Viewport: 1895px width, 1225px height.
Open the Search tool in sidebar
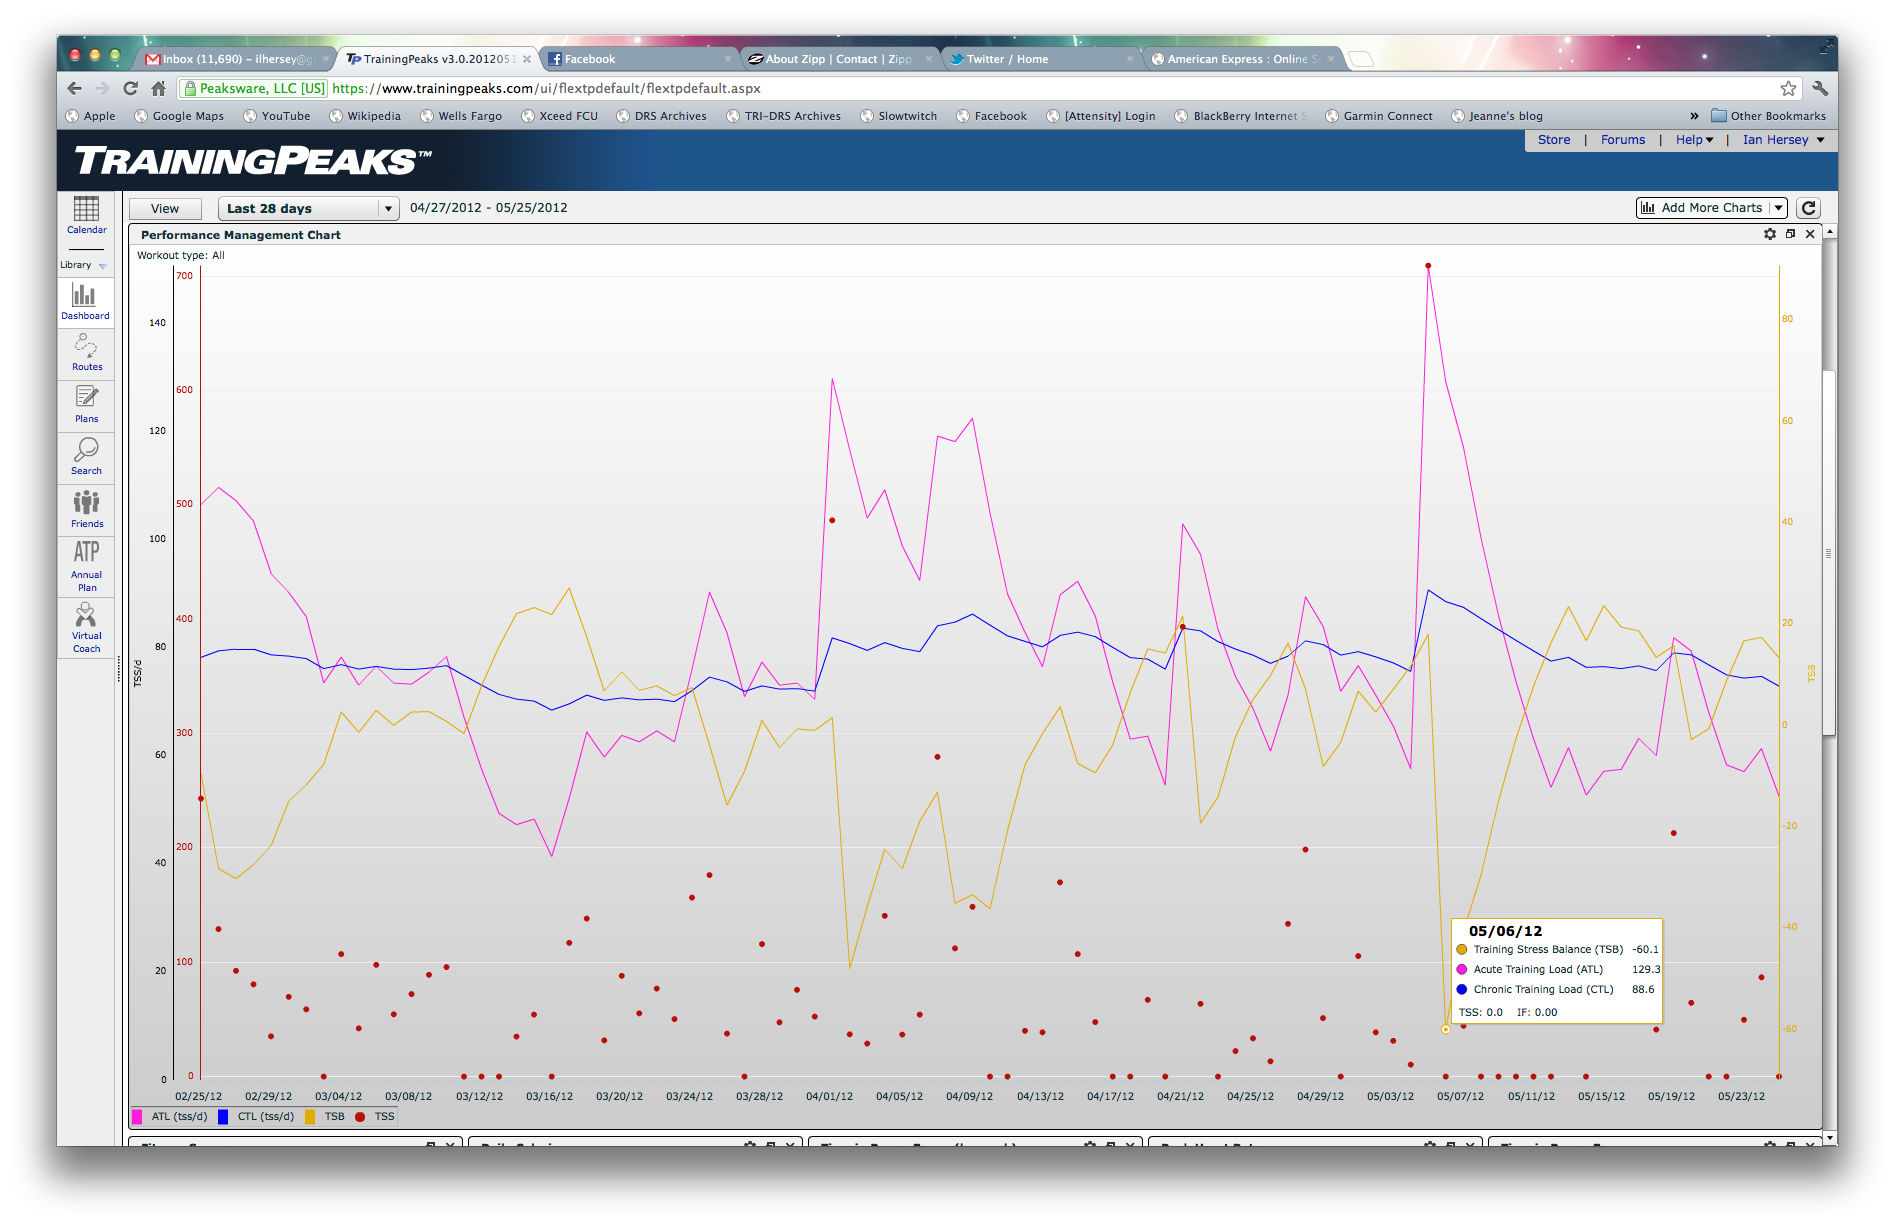pyautogui.click(x=86, y=457)
